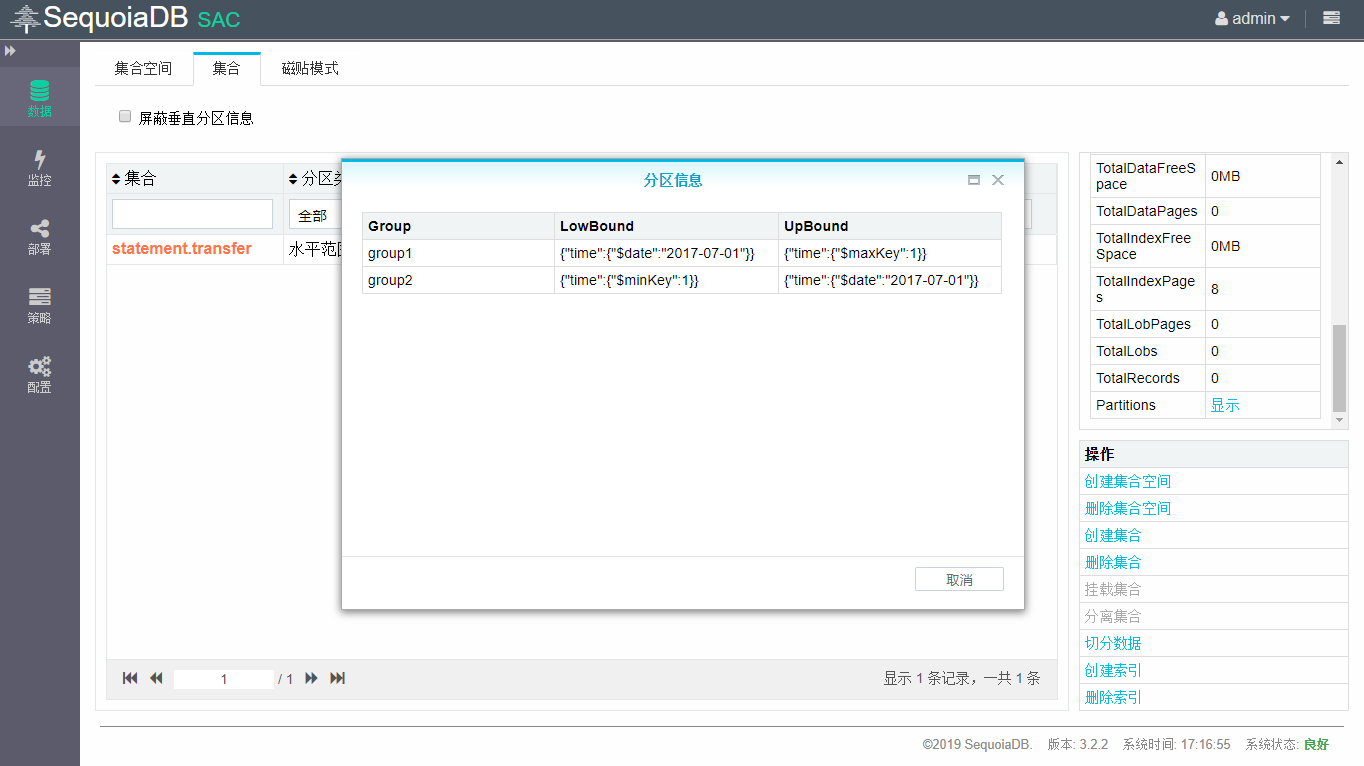This screenshot has width=1364, height=766.
Task: Select the TotalRecords property row
Action: point(1205,378)
